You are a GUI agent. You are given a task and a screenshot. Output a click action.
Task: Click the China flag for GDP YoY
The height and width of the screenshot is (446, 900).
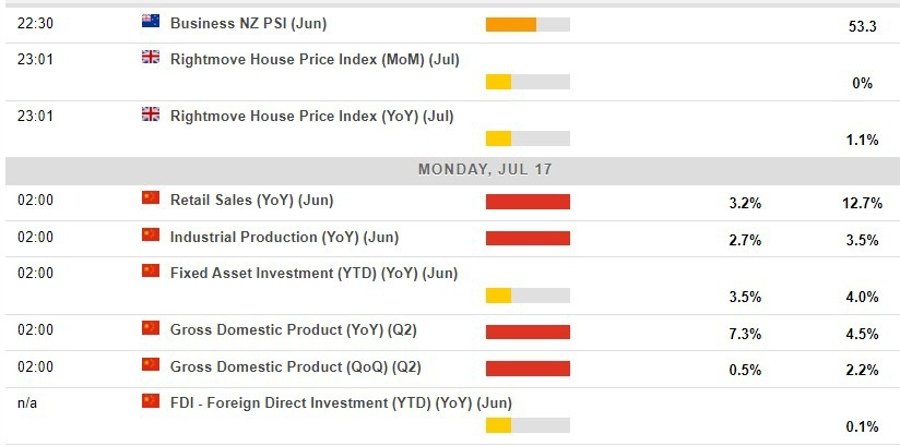tap(151, 328)
